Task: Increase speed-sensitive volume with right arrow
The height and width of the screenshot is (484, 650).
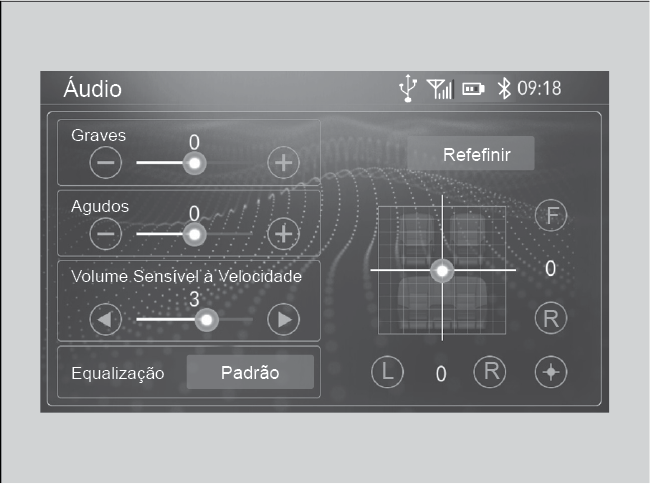Action: pyautogui.click(x=284, y=319)
